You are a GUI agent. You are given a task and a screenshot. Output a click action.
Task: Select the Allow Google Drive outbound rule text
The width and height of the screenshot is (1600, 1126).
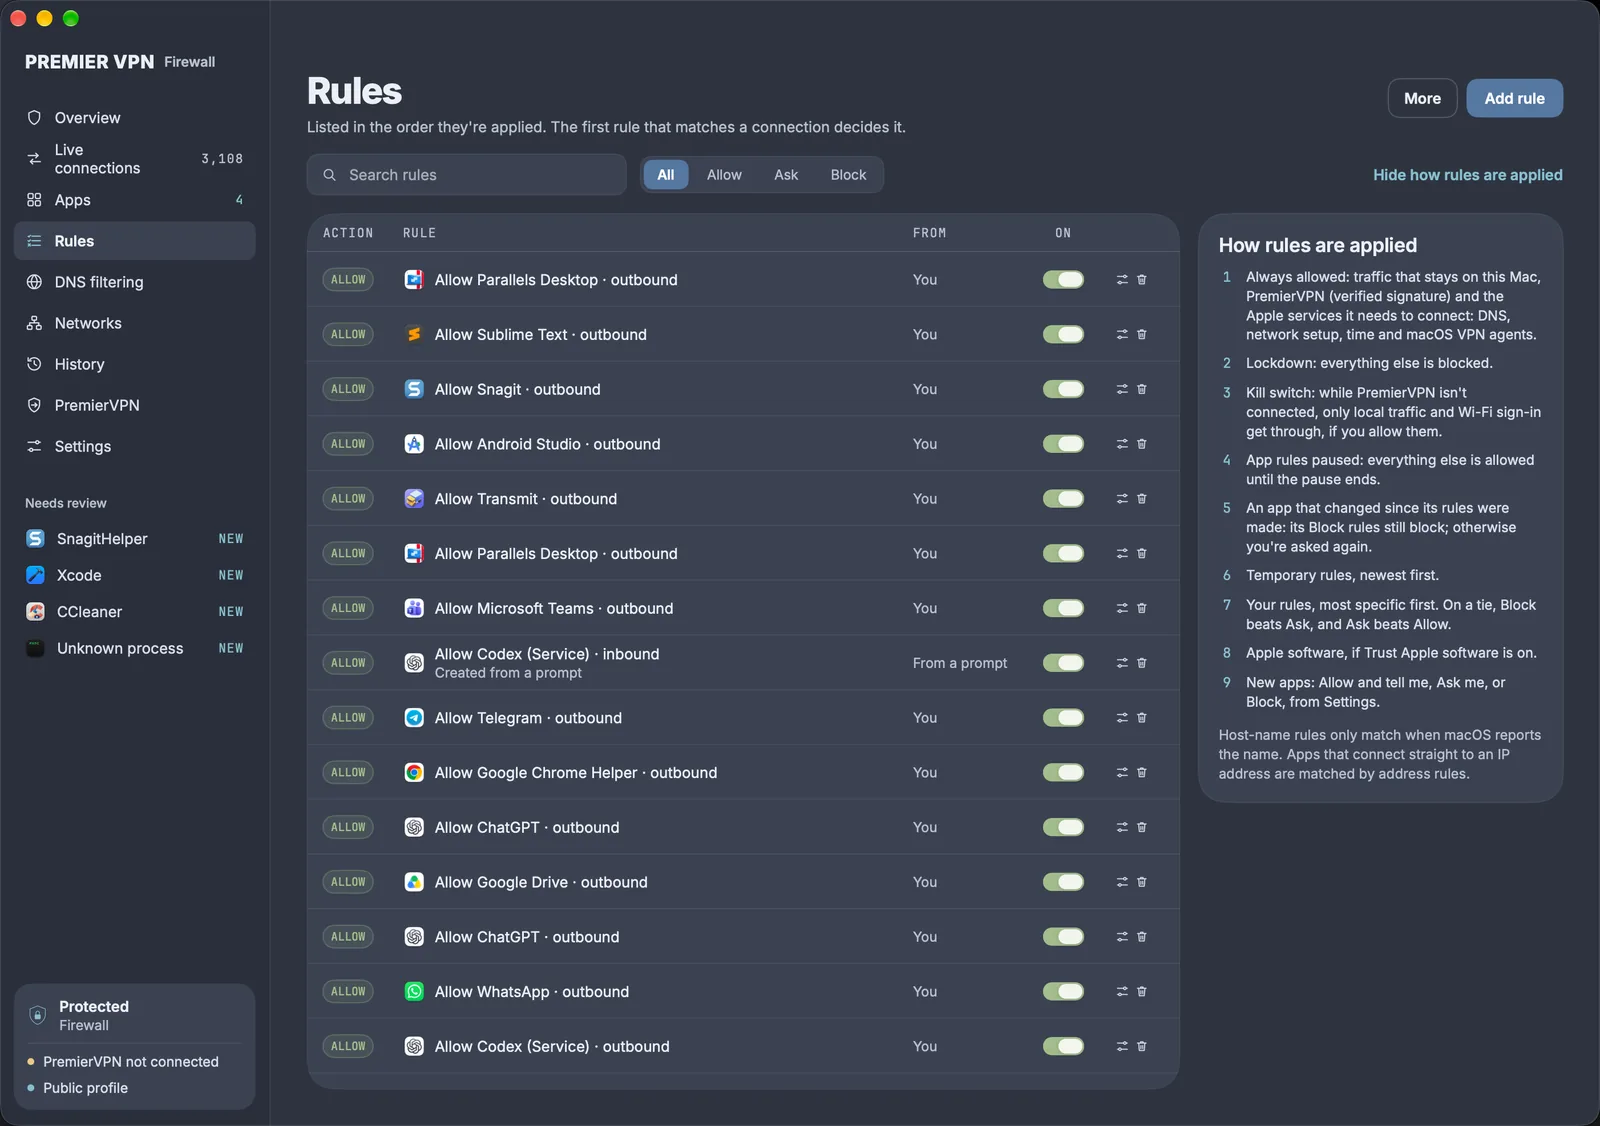541,882
